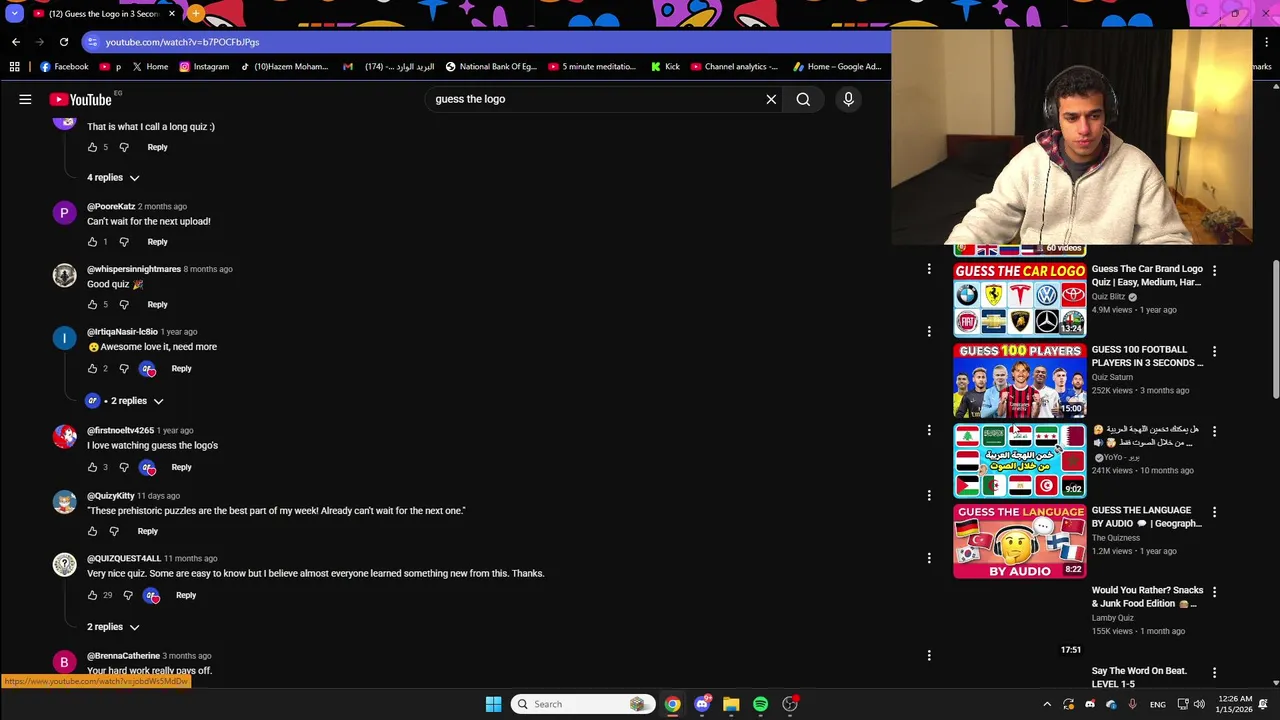The height and width of the screenshot is (720, 1280).
Task: Dislike the "Awesome love it, need more" comment
Action: click(x=124, y=369)
